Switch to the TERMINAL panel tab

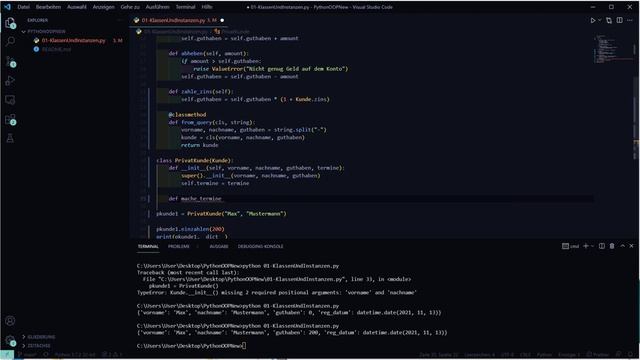148,247
